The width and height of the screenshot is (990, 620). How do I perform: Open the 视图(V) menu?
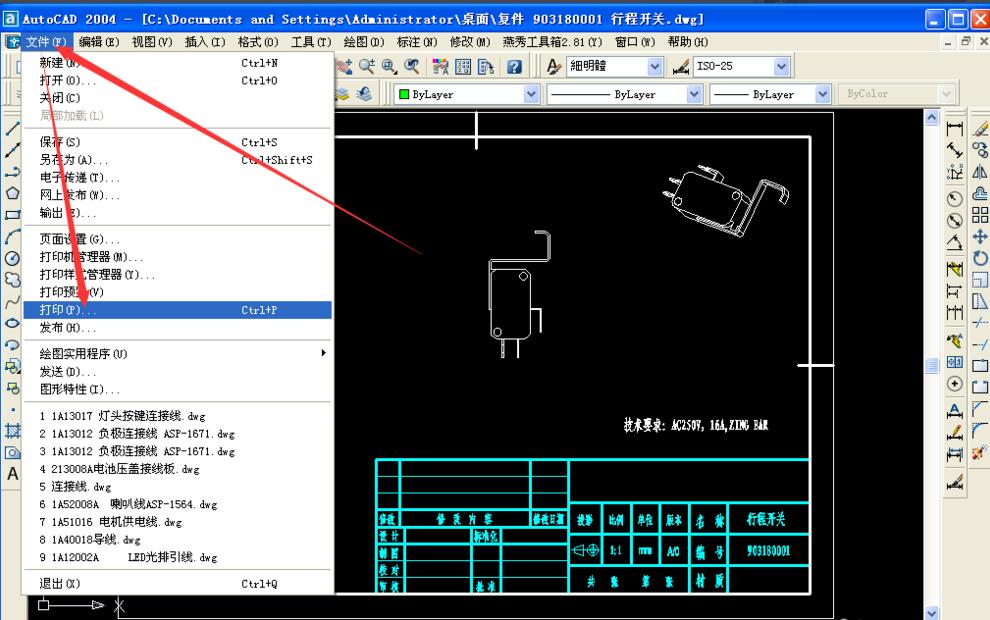[152, 42]
